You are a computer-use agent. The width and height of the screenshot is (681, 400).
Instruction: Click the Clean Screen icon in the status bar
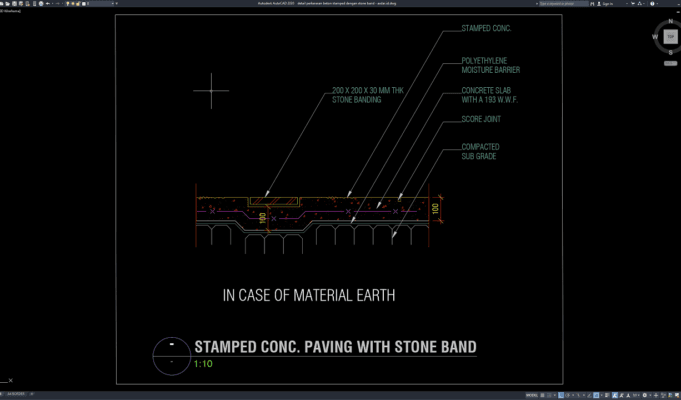(677, 395)
